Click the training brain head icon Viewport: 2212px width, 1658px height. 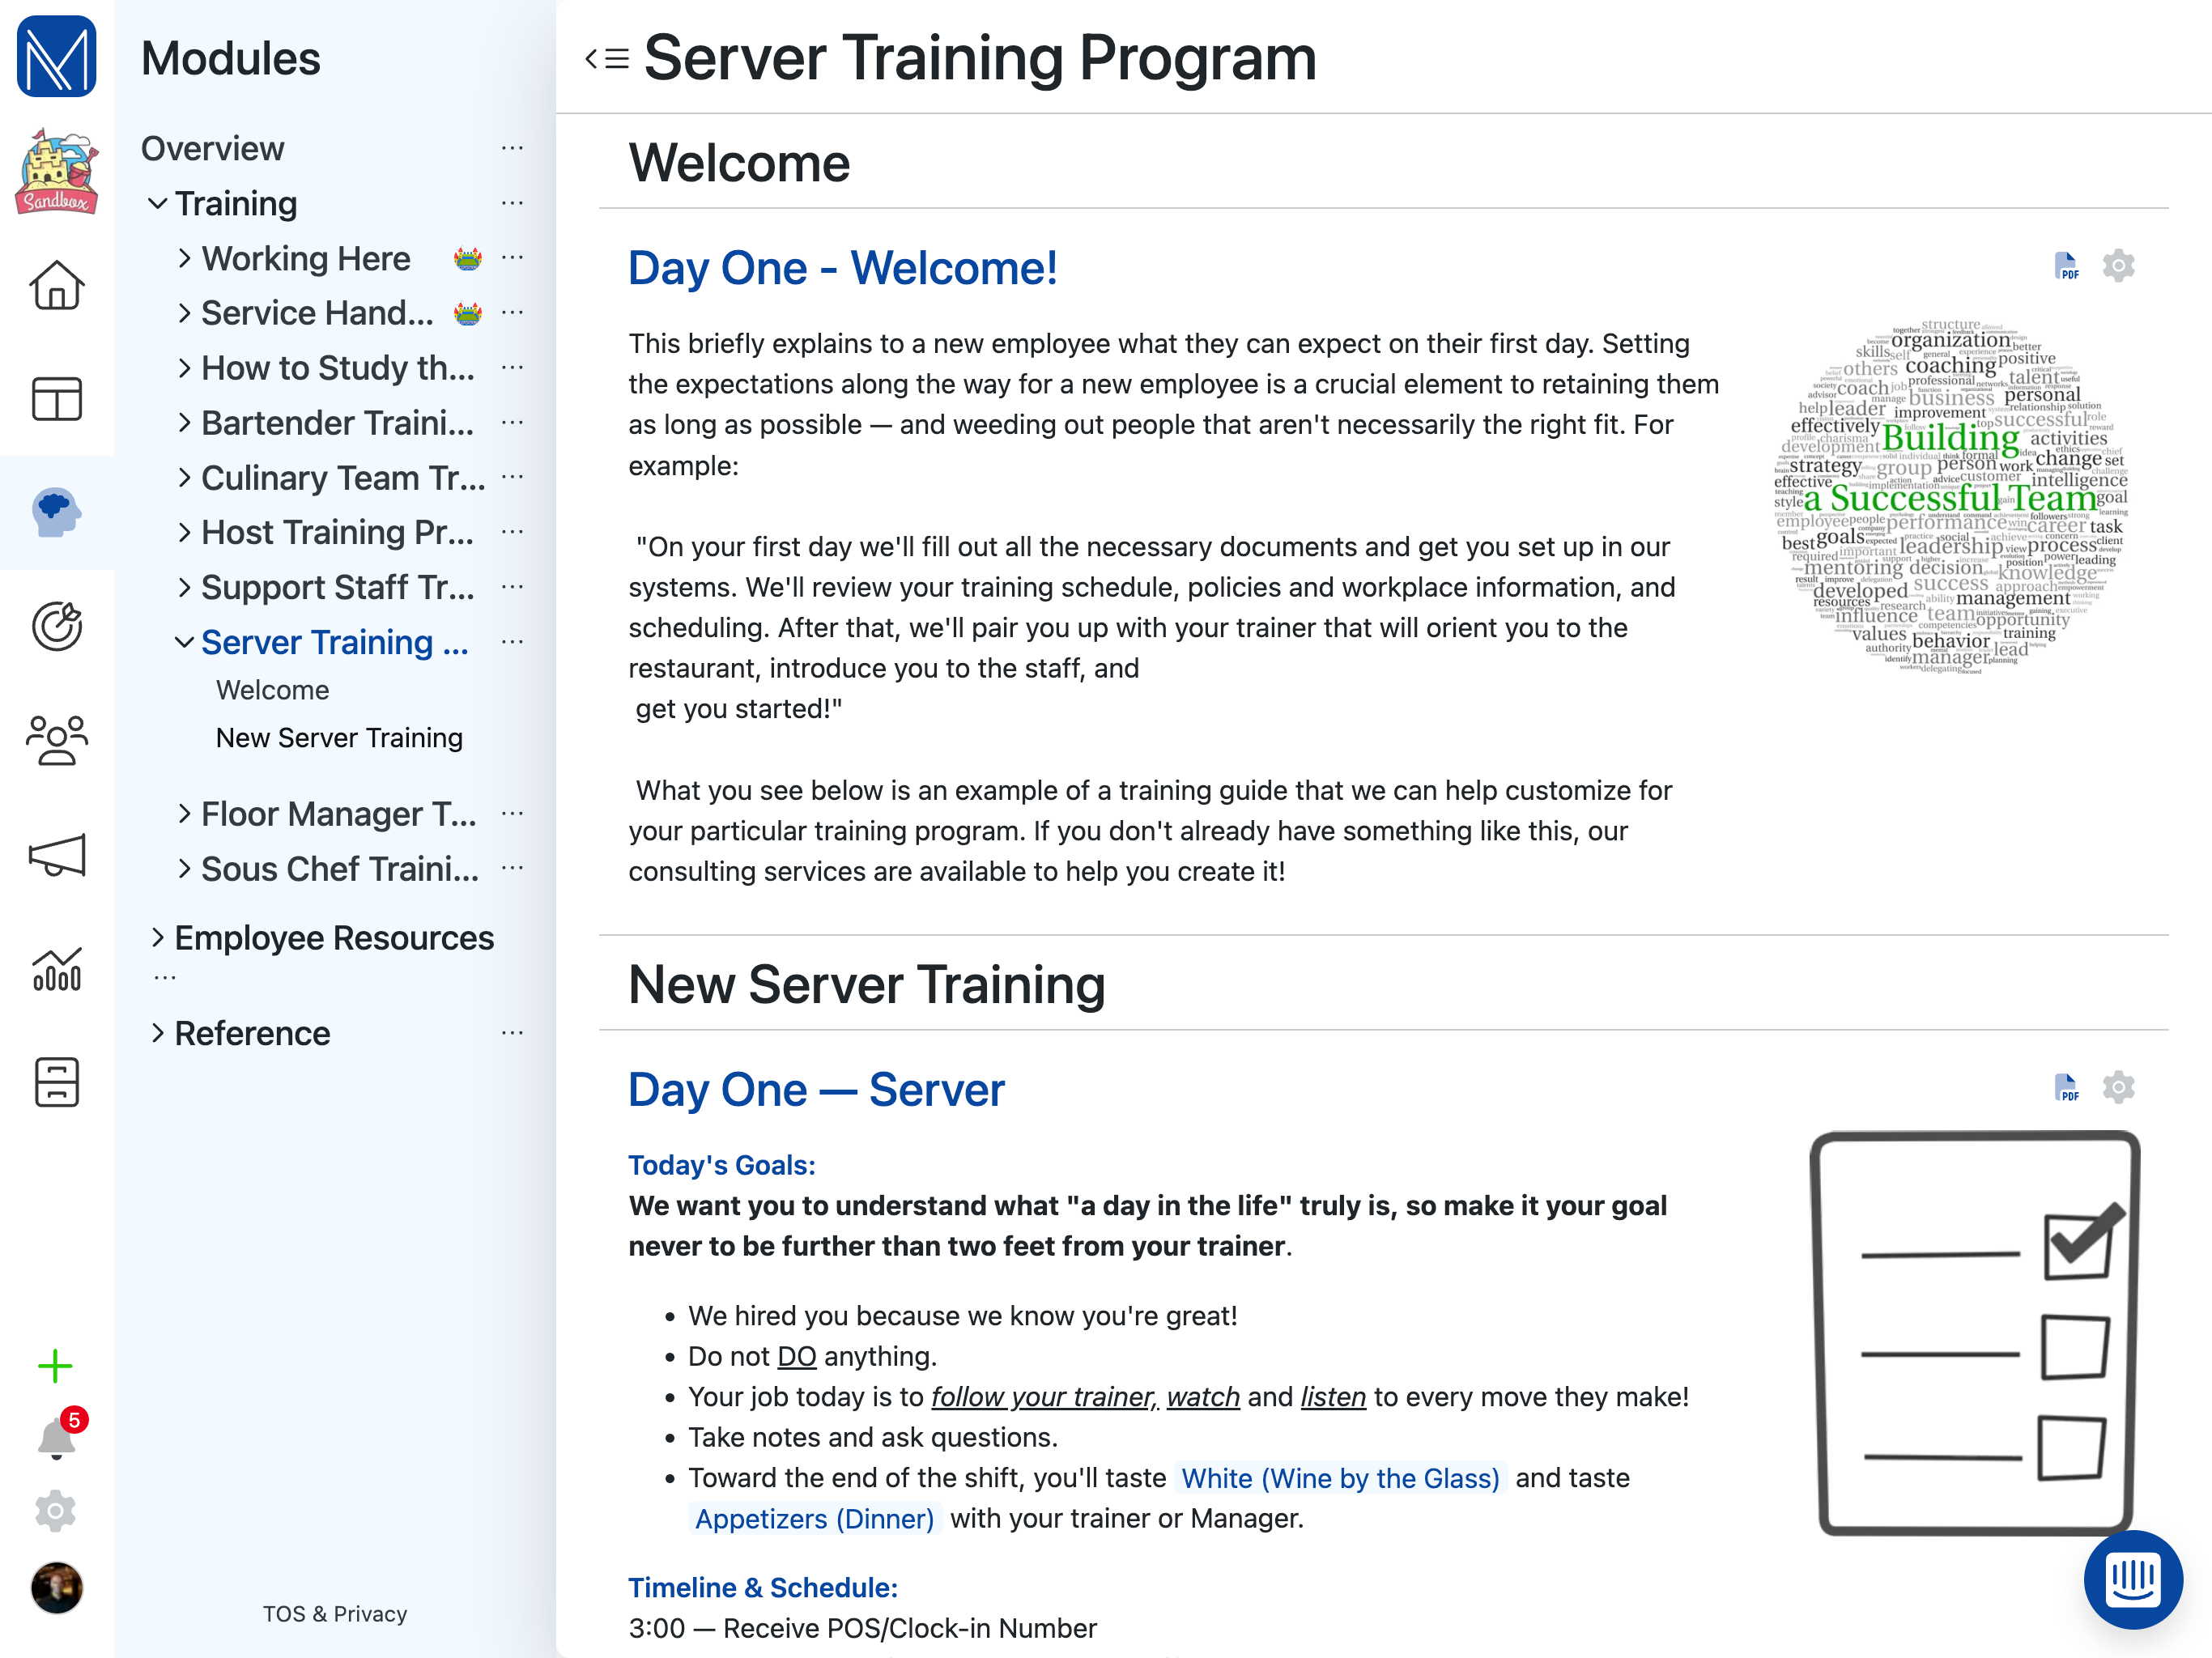(56, 513)
